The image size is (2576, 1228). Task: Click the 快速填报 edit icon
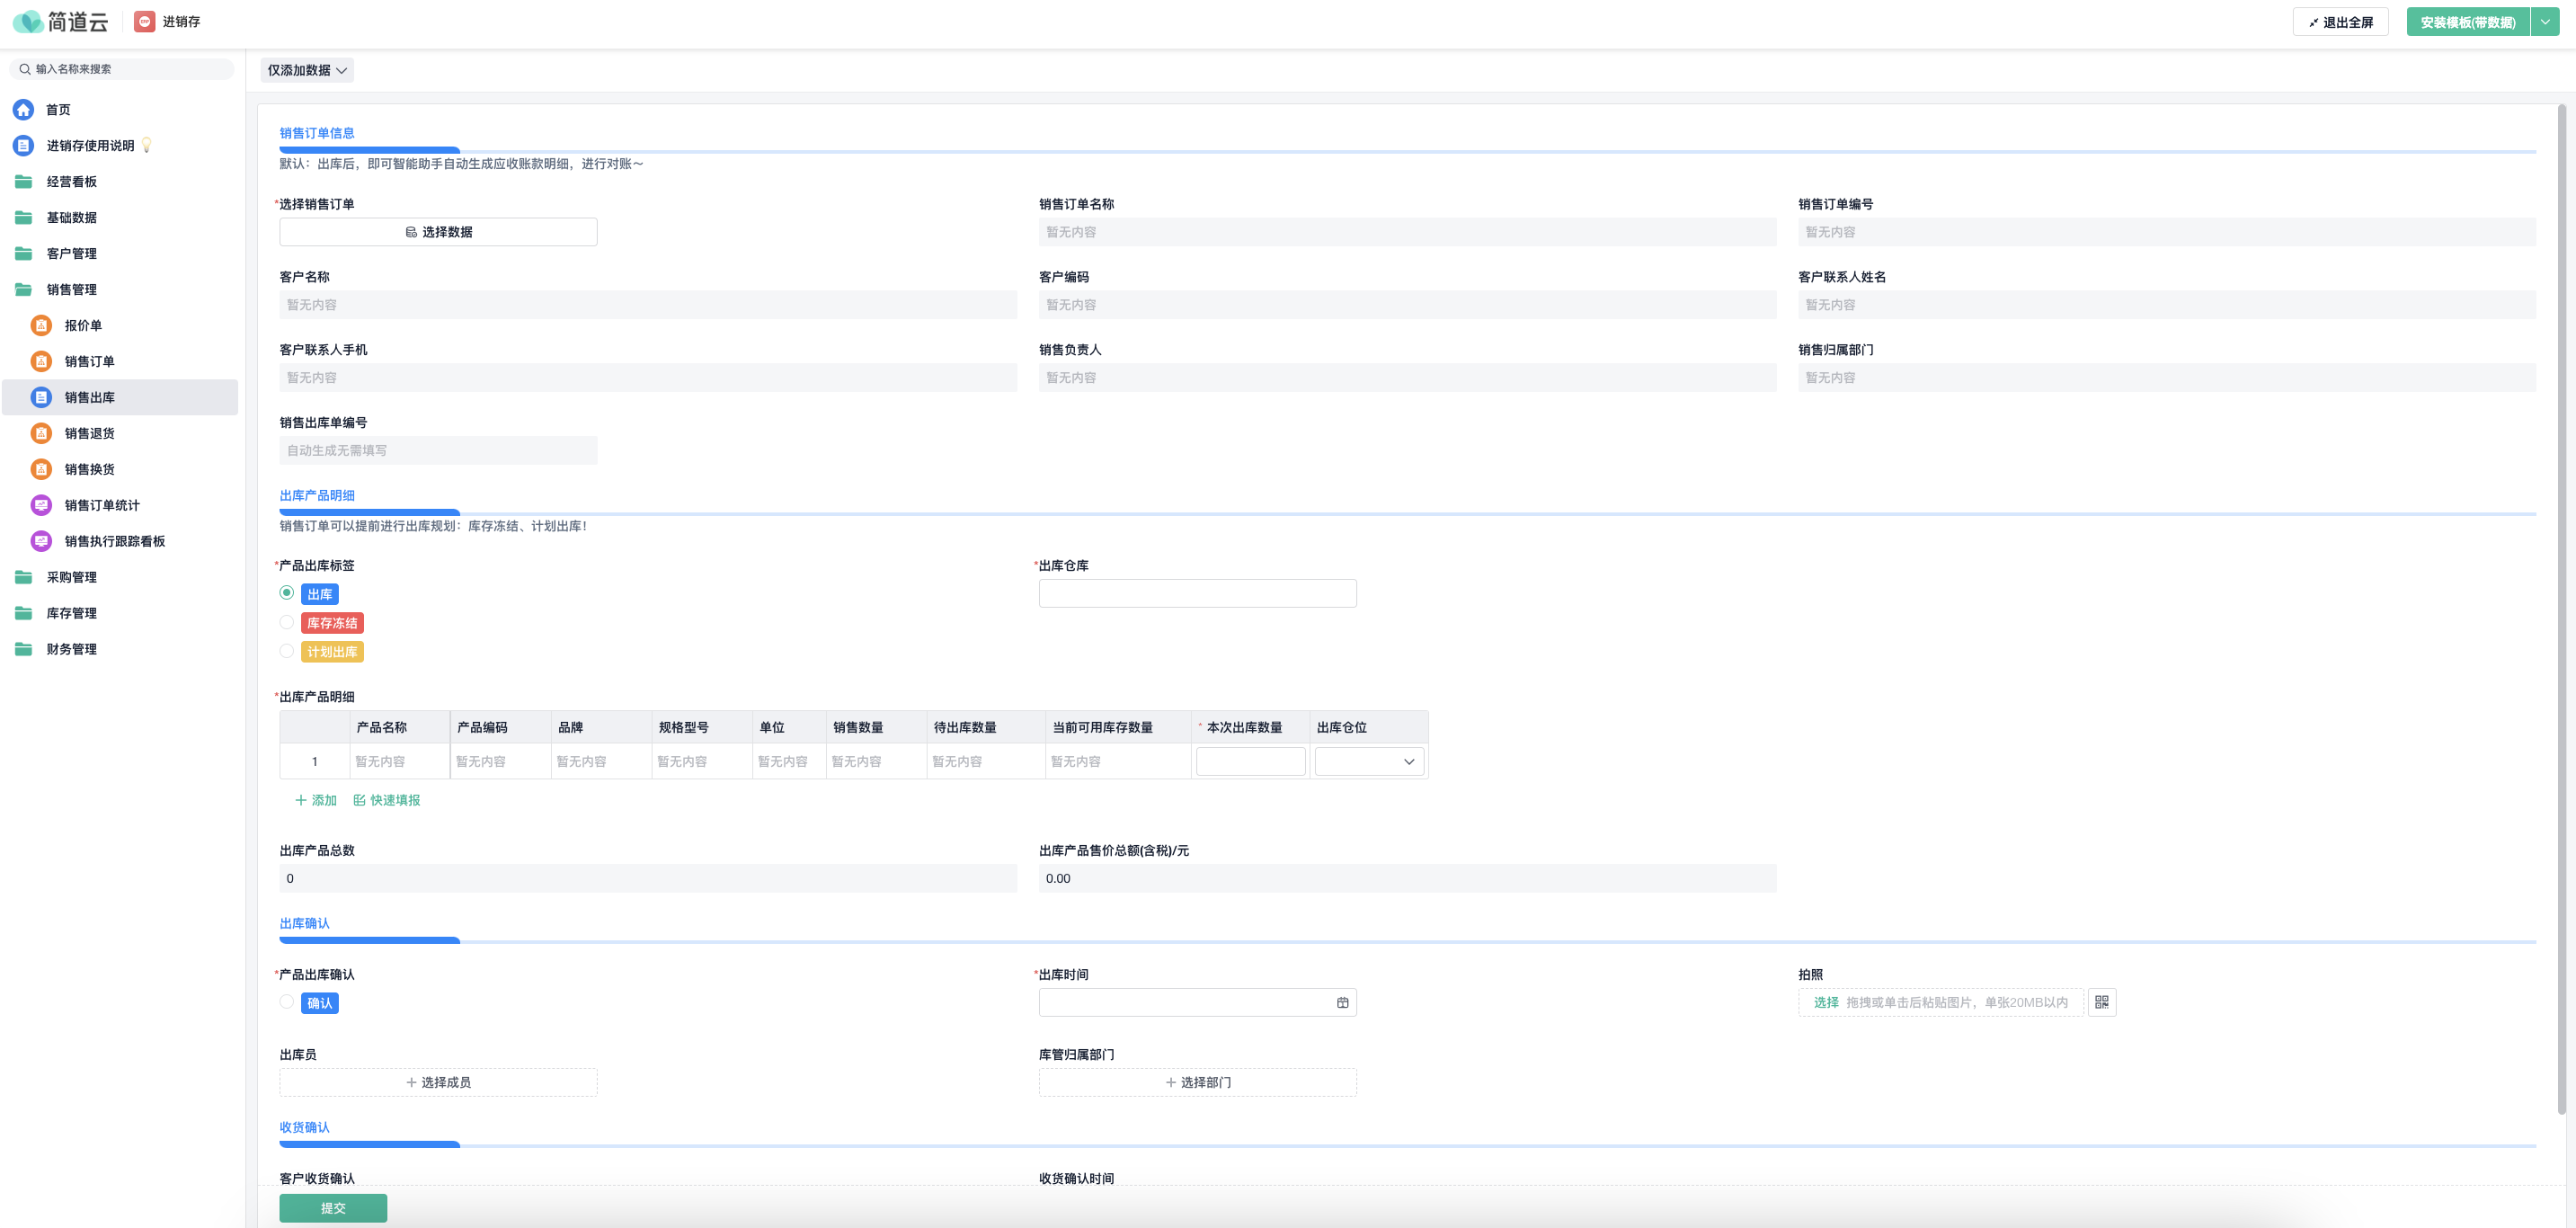pos(359,800)
